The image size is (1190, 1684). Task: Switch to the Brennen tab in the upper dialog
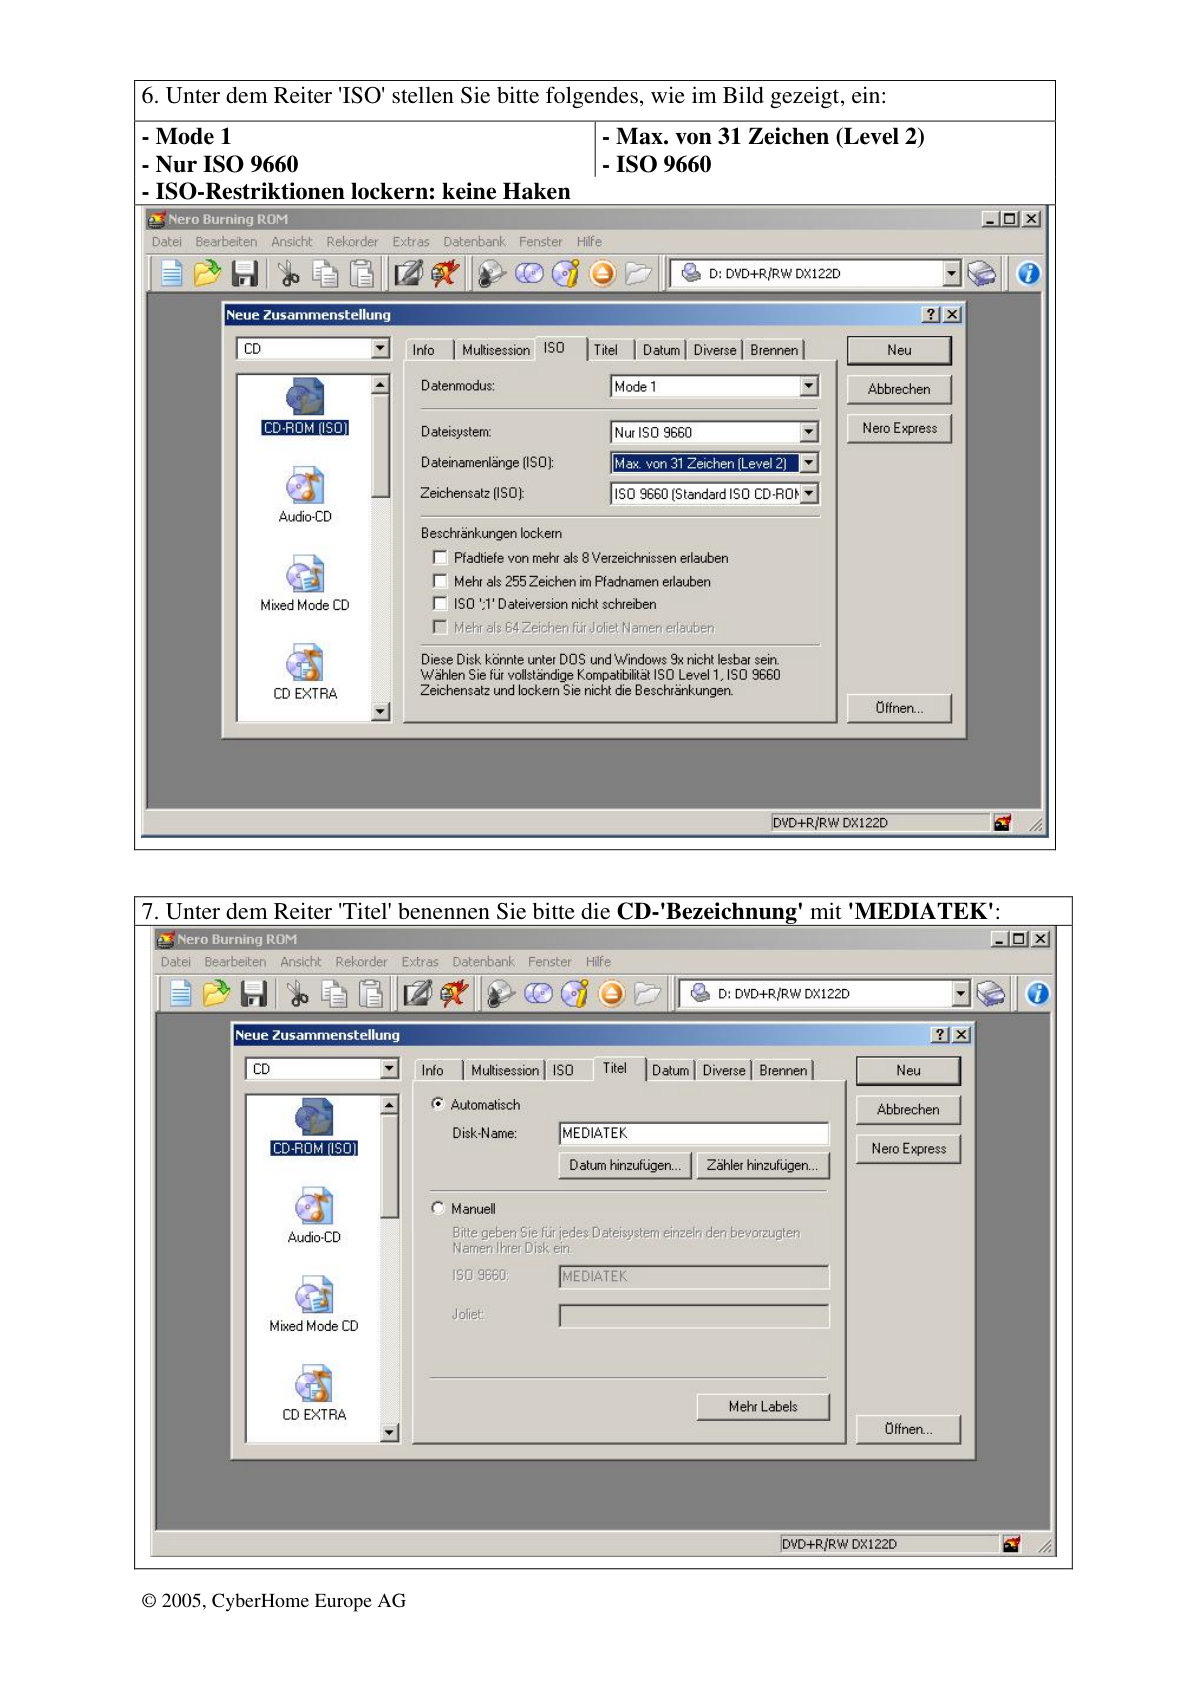coord(774,350)
